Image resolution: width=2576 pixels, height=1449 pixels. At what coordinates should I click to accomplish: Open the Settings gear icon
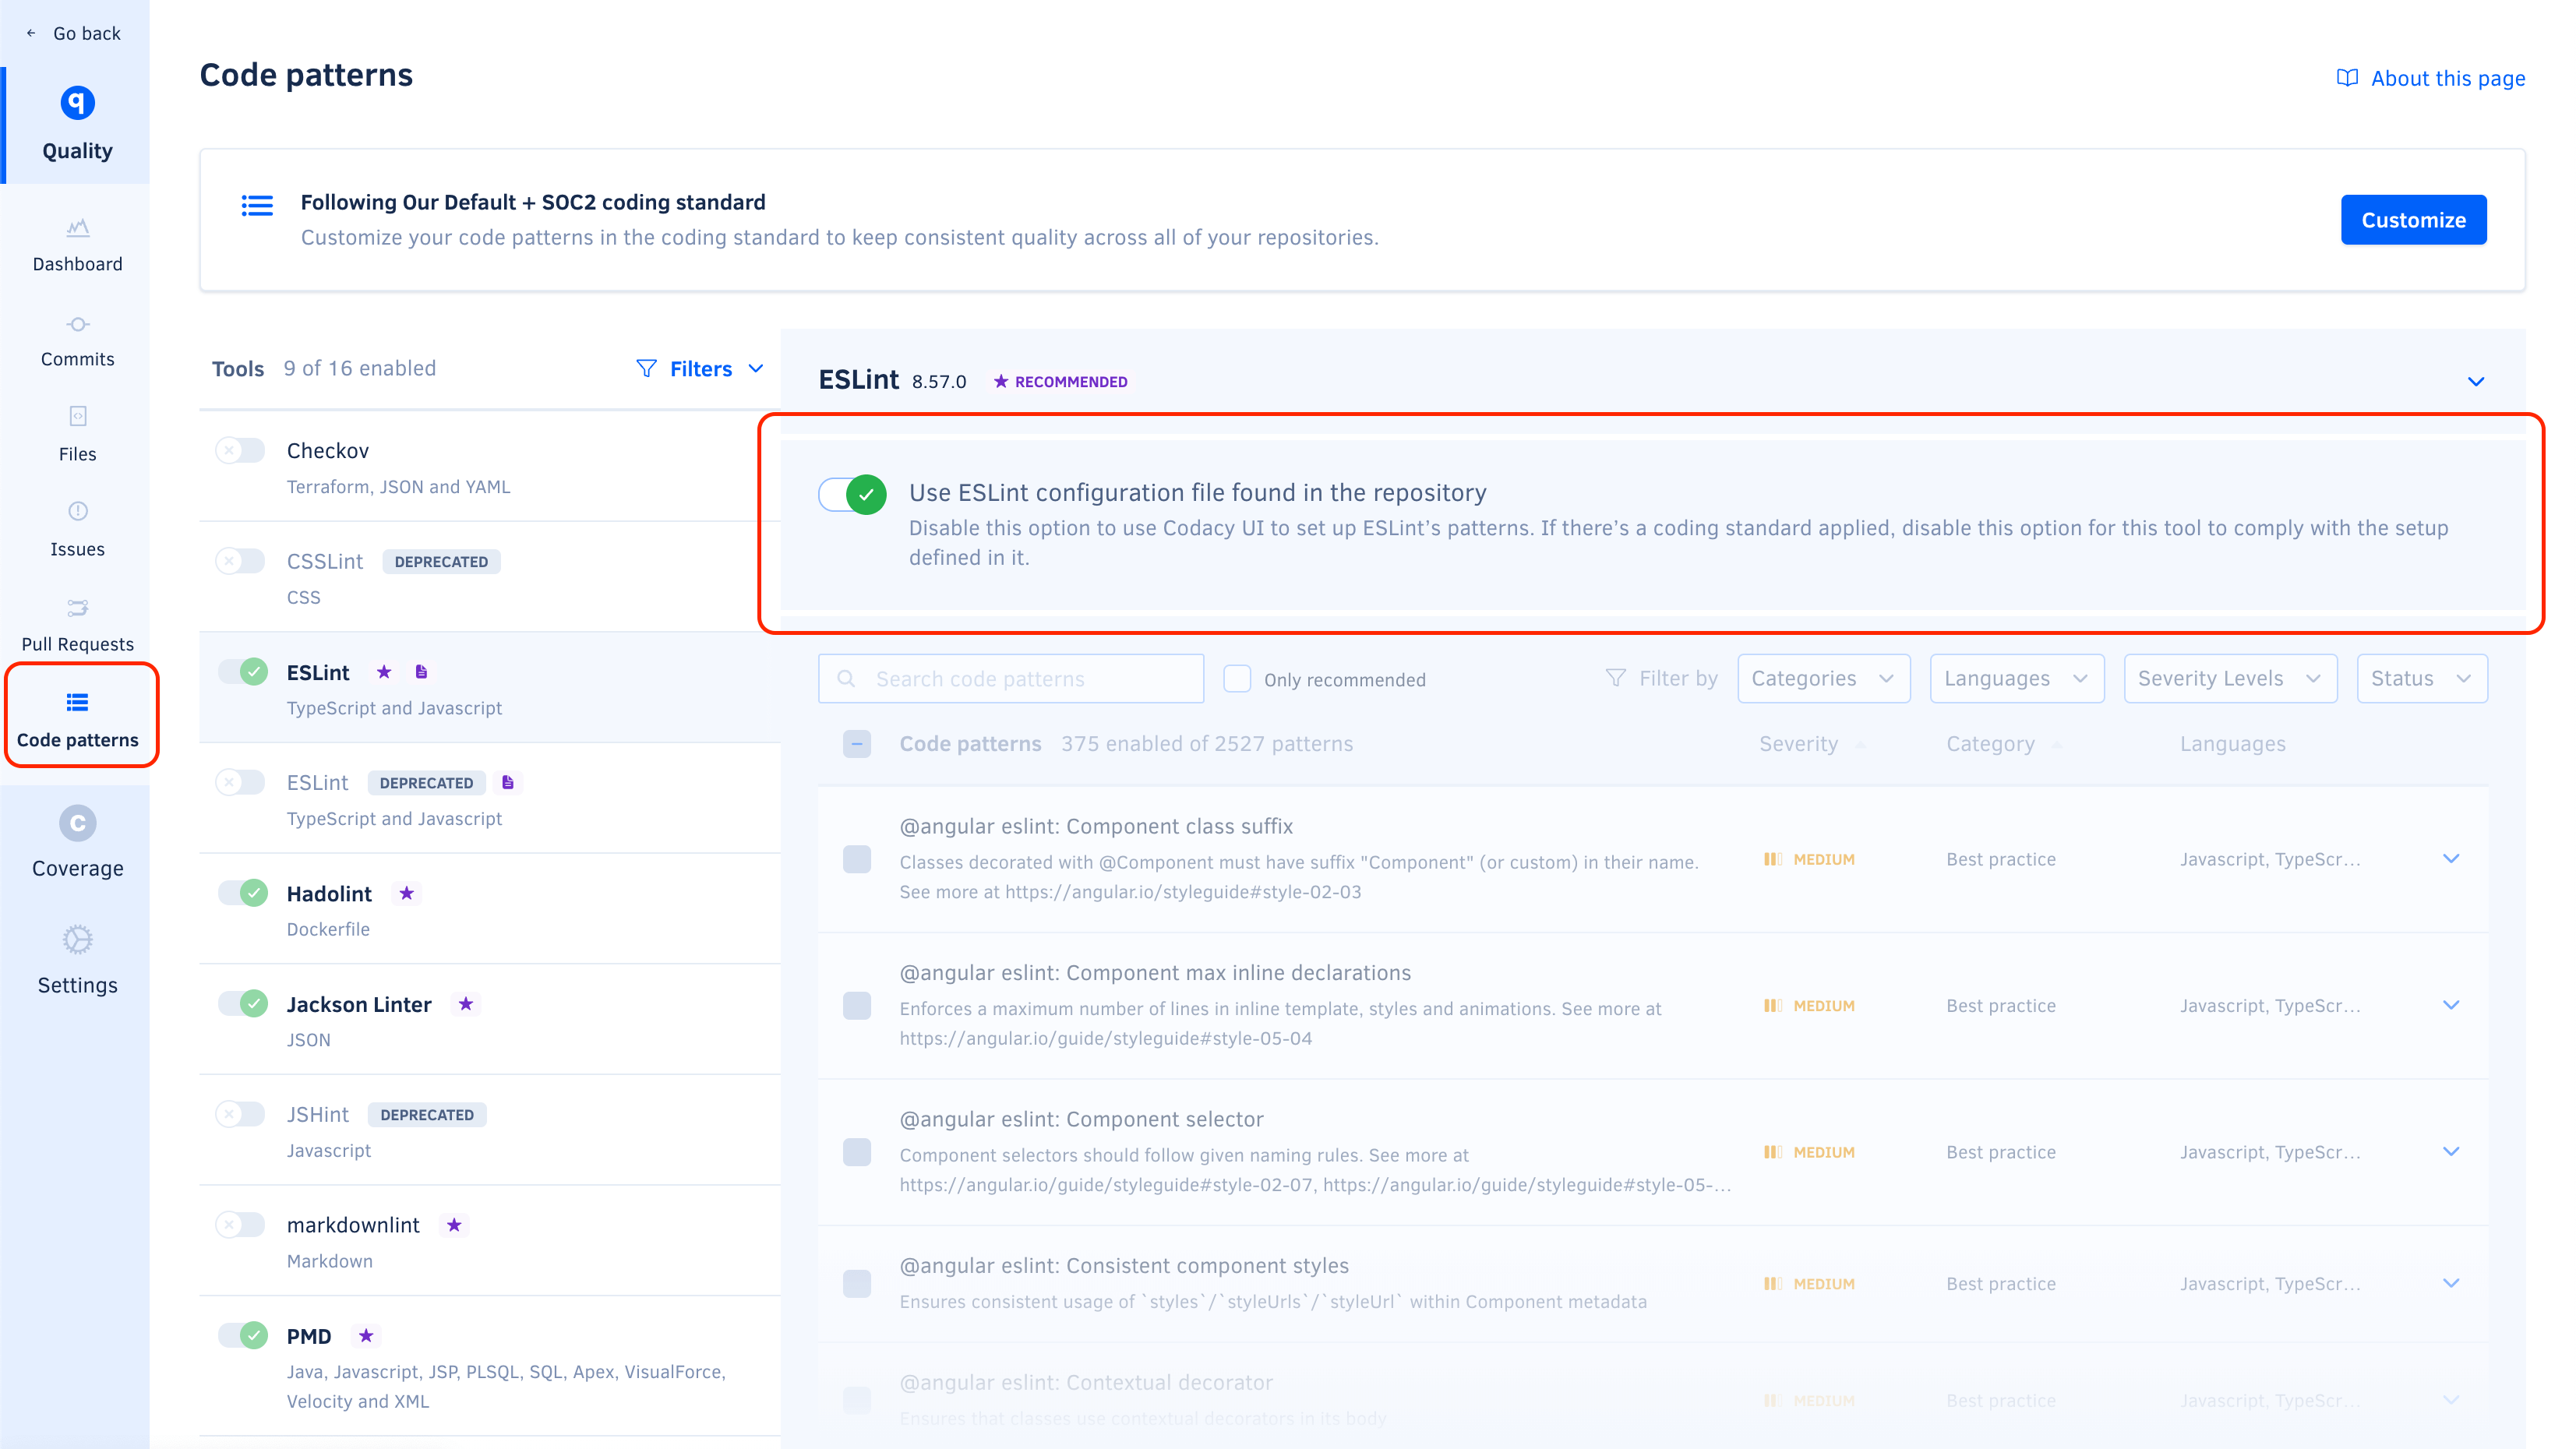tap(77, 940)
